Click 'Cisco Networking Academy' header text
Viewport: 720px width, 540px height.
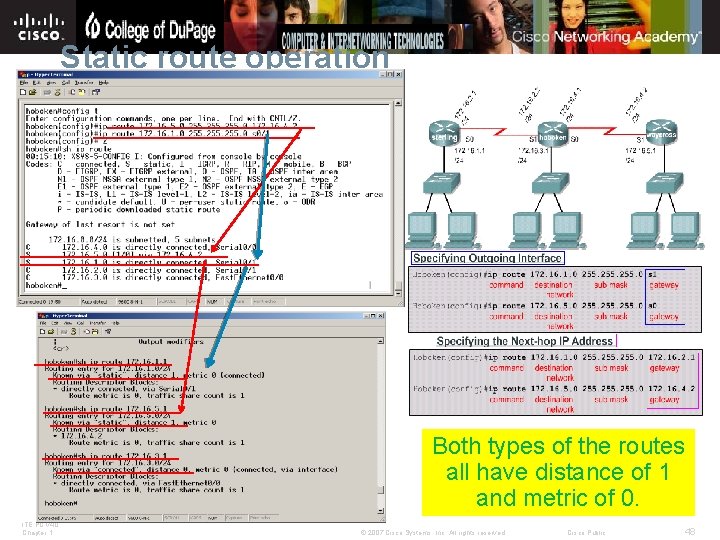coord(606,36)
